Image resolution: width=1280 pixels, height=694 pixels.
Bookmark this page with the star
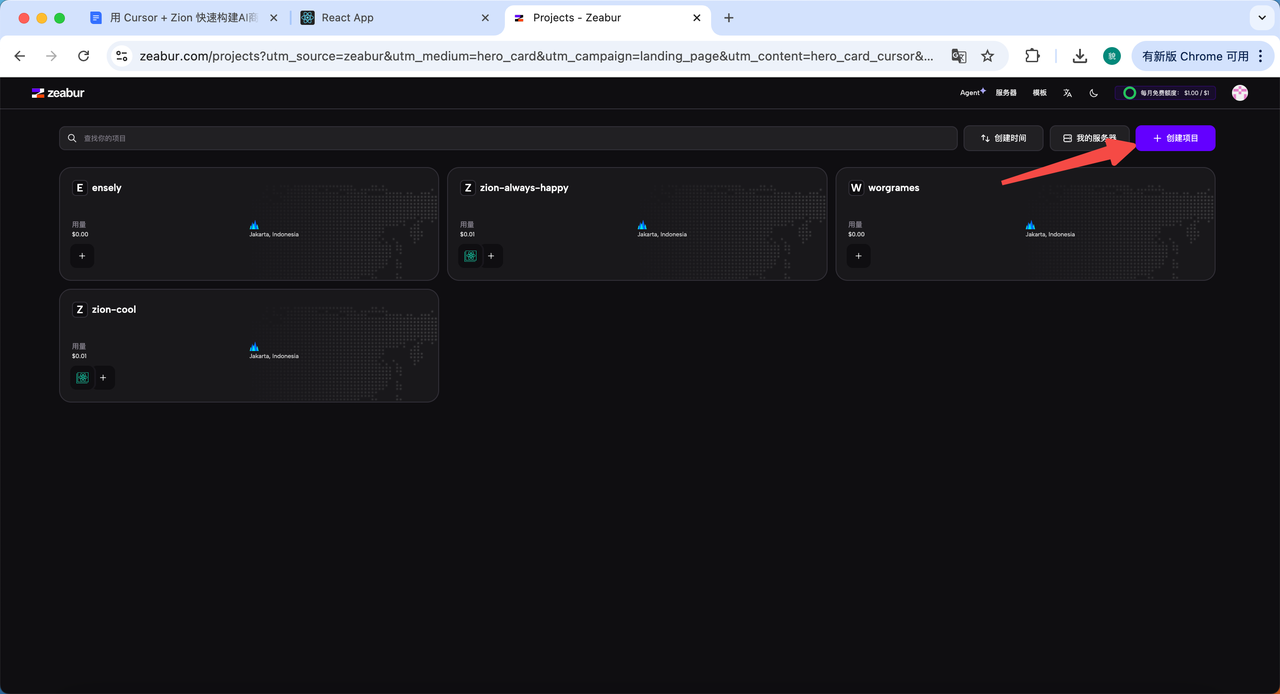click(988, 56)
